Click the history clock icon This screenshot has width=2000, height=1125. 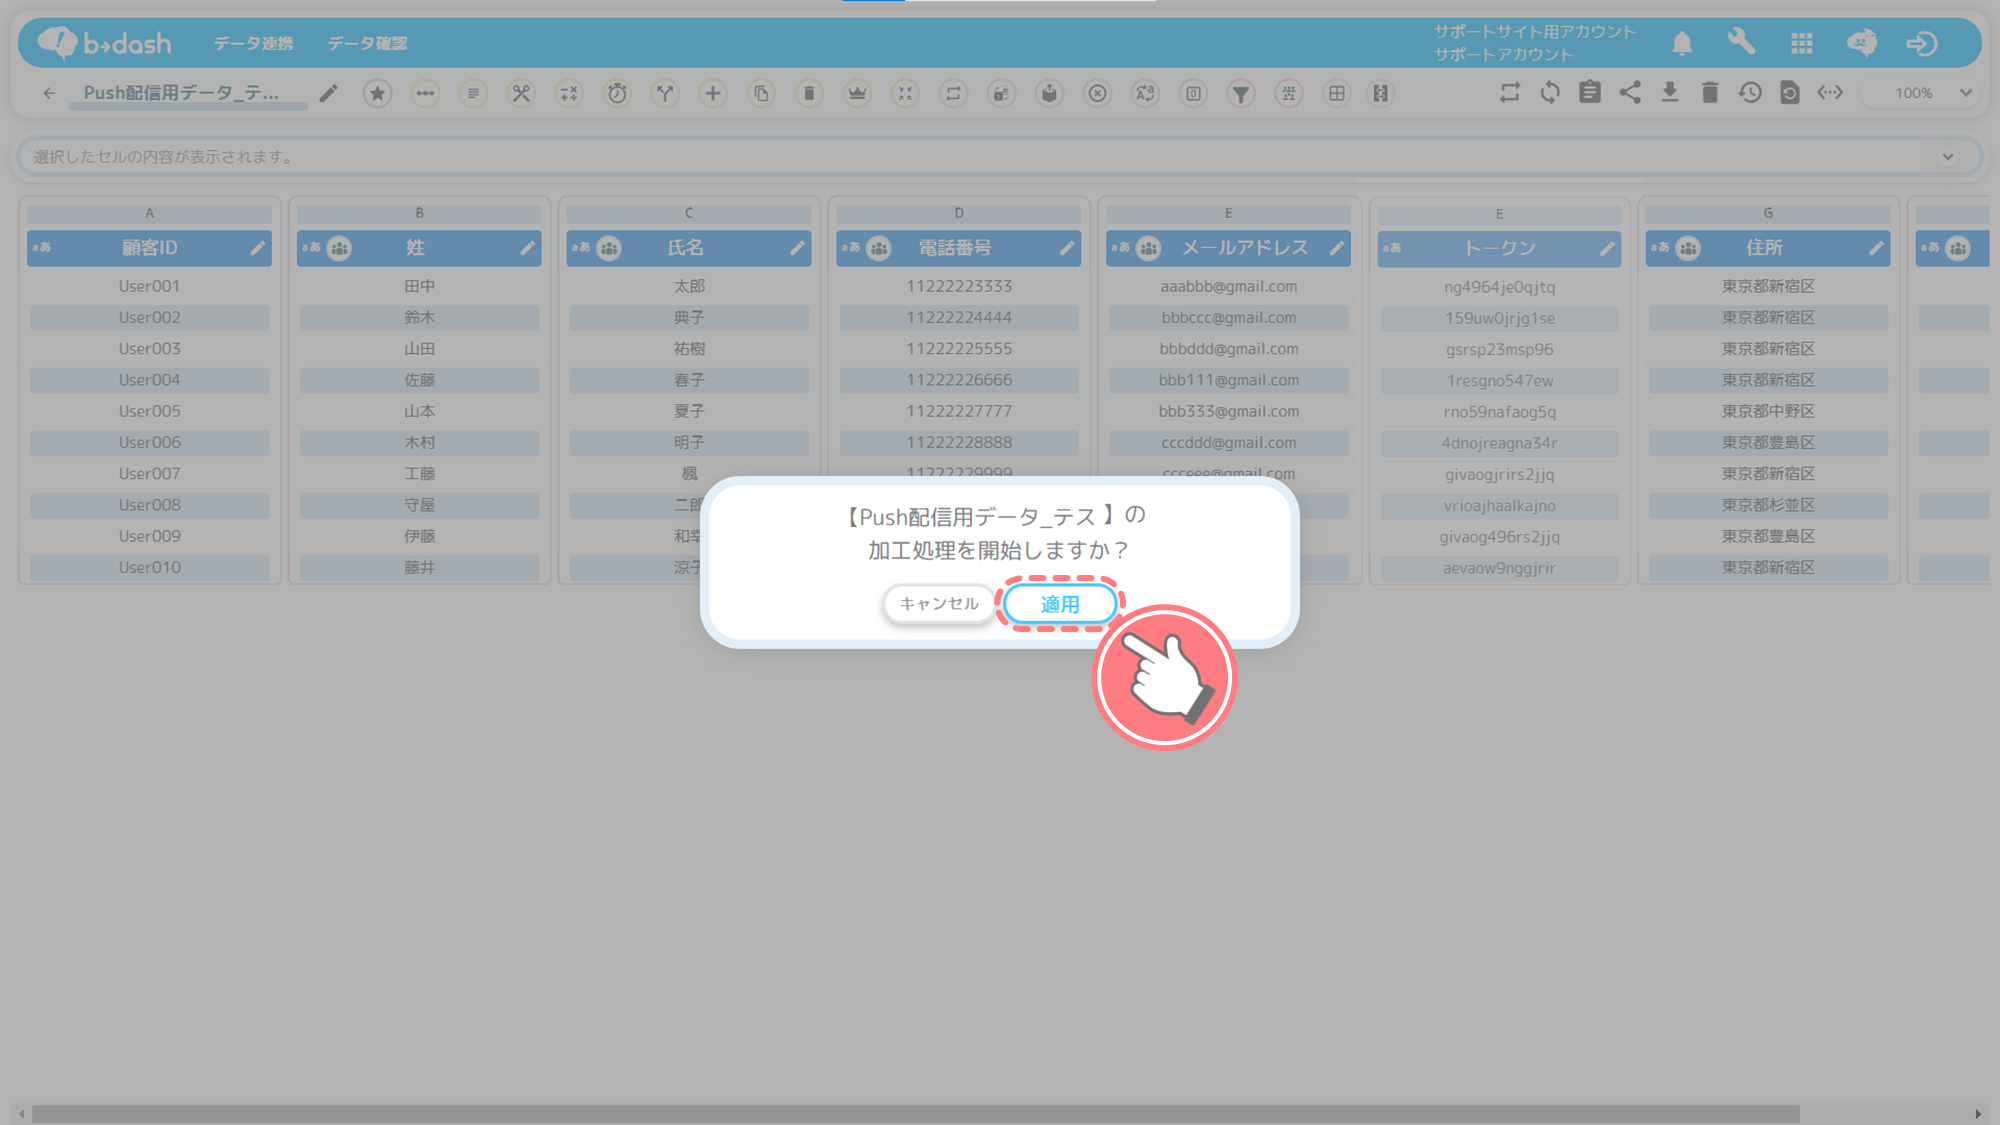1750,92
